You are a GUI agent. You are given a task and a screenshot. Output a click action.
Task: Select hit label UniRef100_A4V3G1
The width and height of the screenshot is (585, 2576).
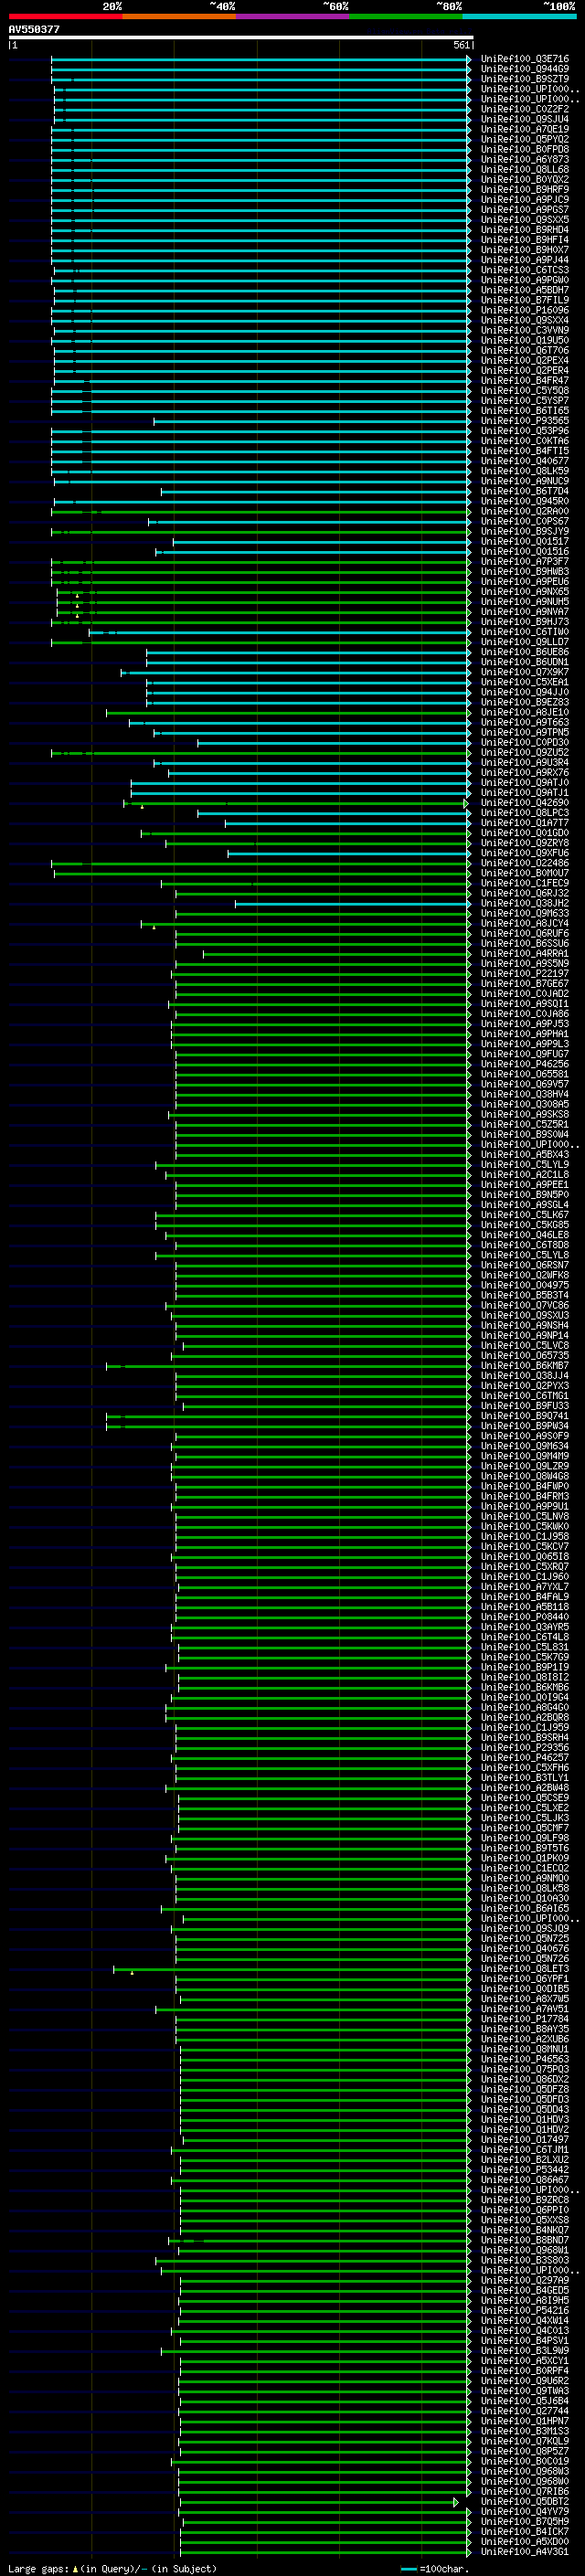pos(525,2552)
